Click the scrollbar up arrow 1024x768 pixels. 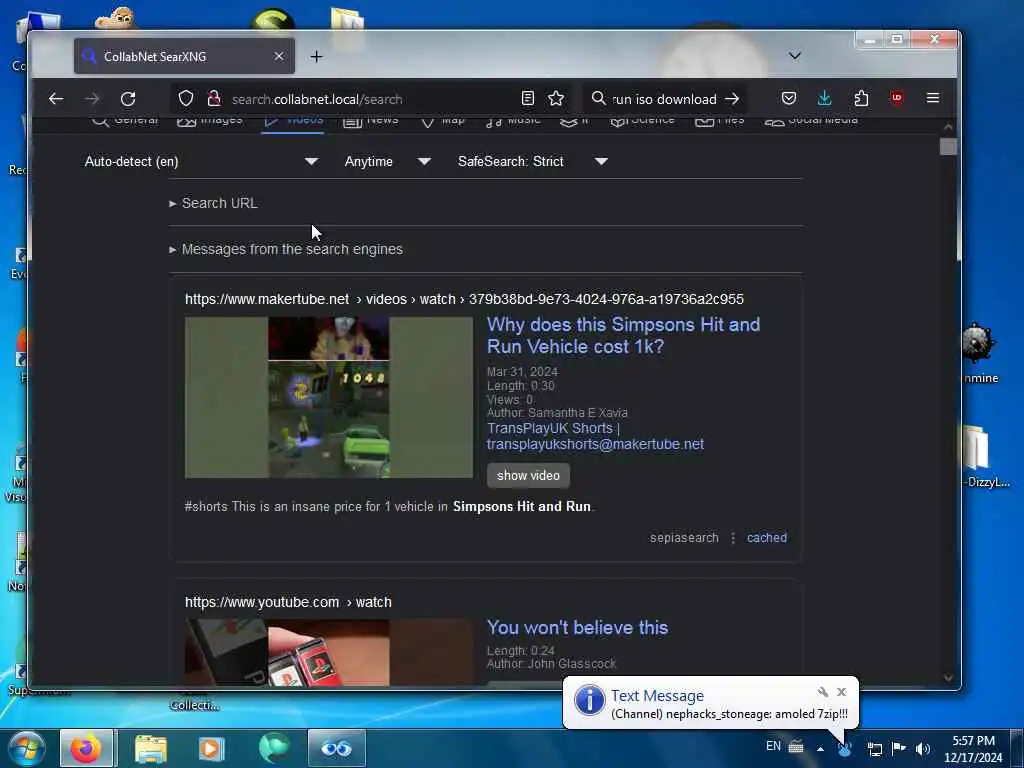948,126
